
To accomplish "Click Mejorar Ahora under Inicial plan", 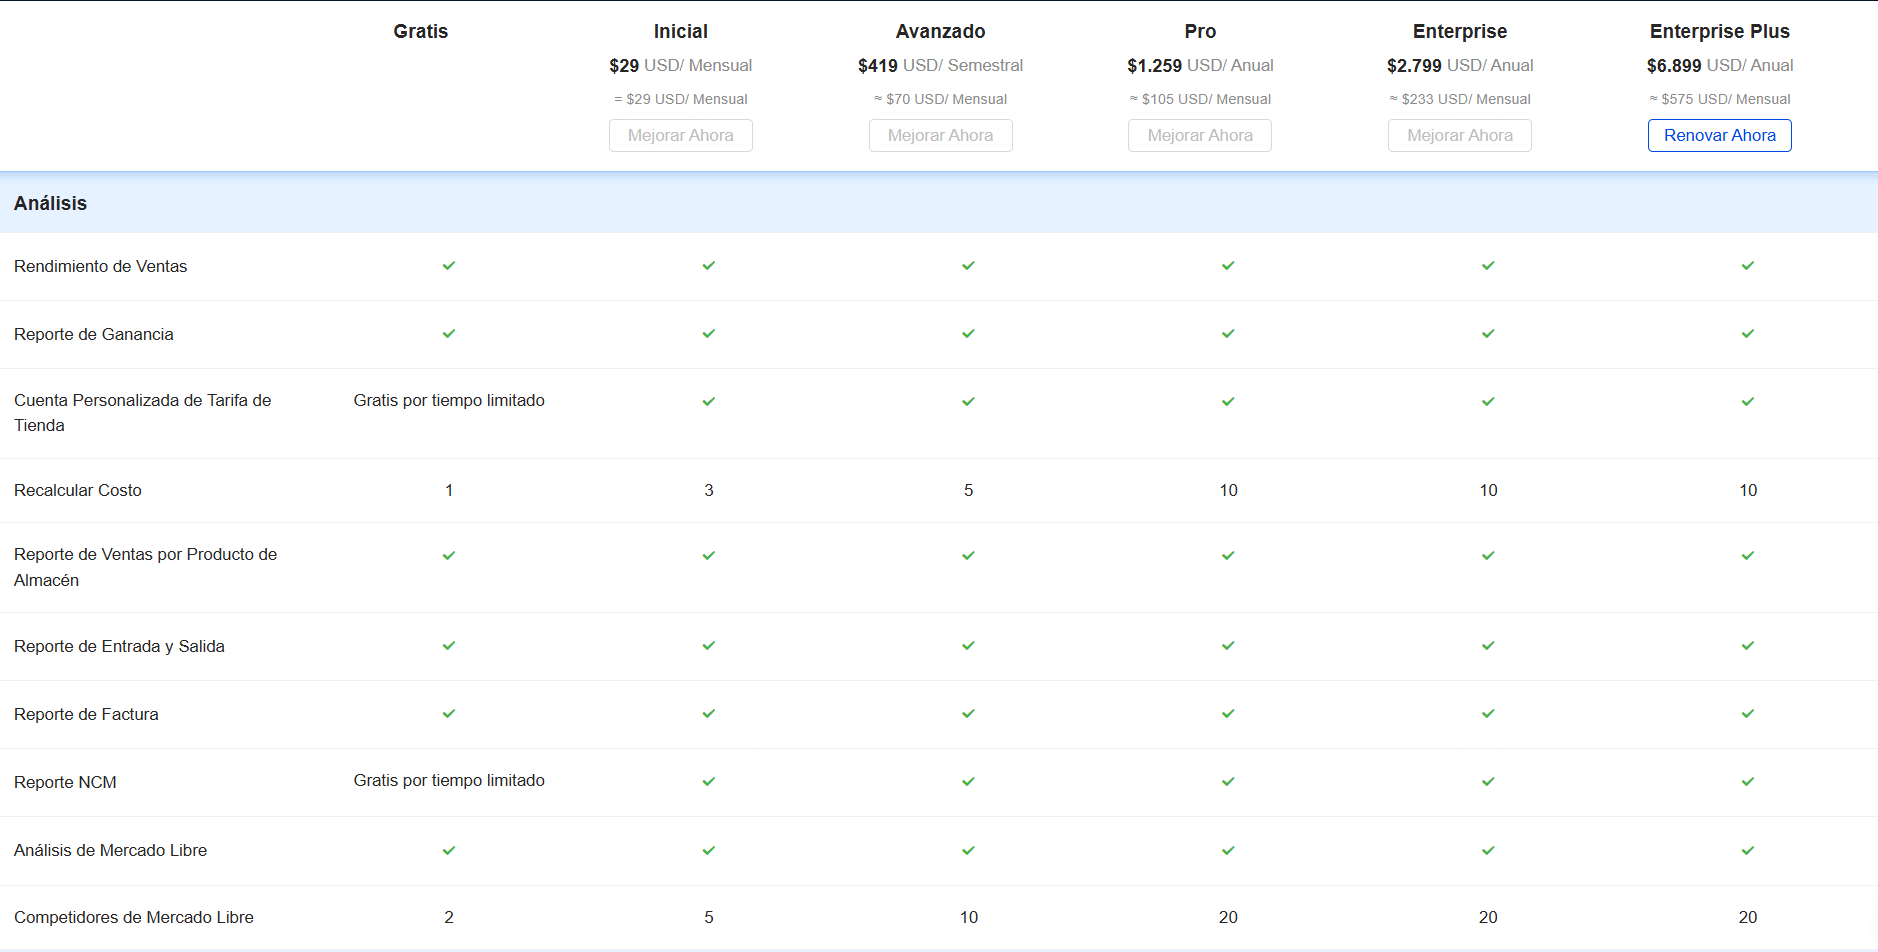I will tap(680, 135).
